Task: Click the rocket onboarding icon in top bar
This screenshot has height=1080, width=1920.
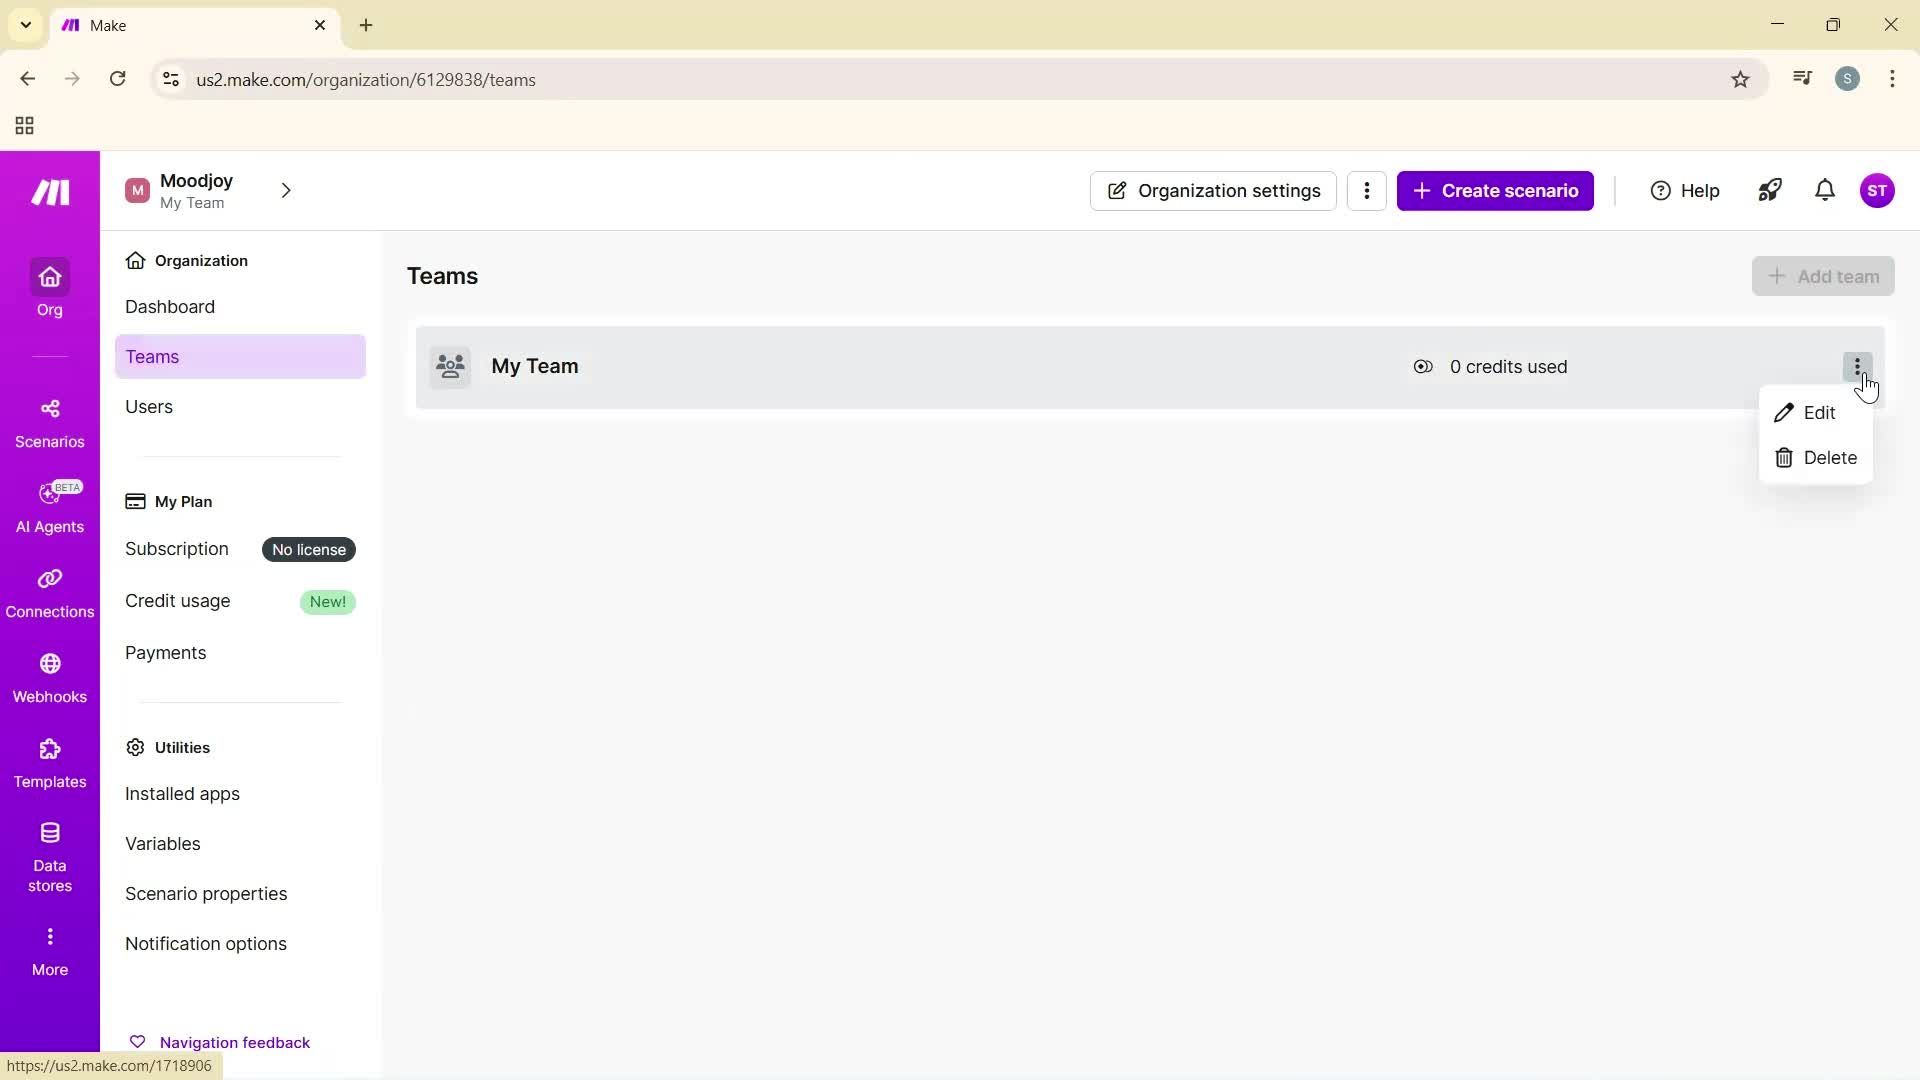Action: coord(1770,190)
